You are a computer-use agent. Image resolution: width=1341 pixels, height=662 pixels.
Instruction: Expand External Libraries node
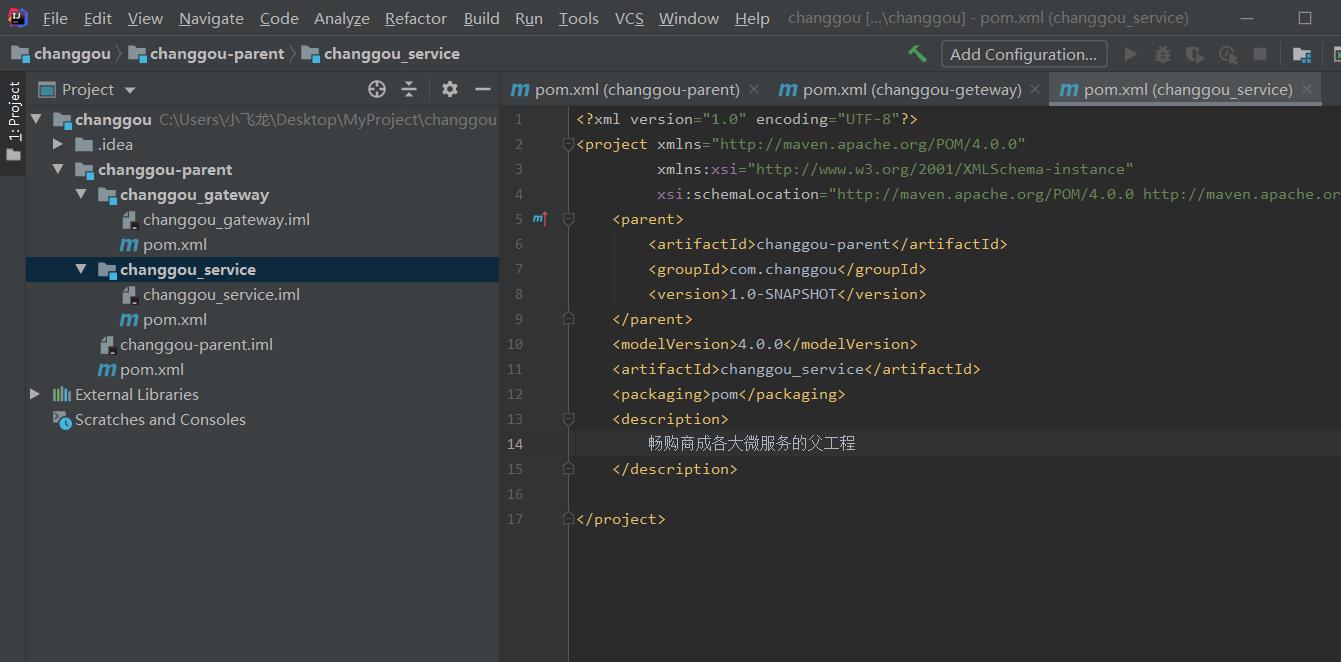click(x=35, y=394)
